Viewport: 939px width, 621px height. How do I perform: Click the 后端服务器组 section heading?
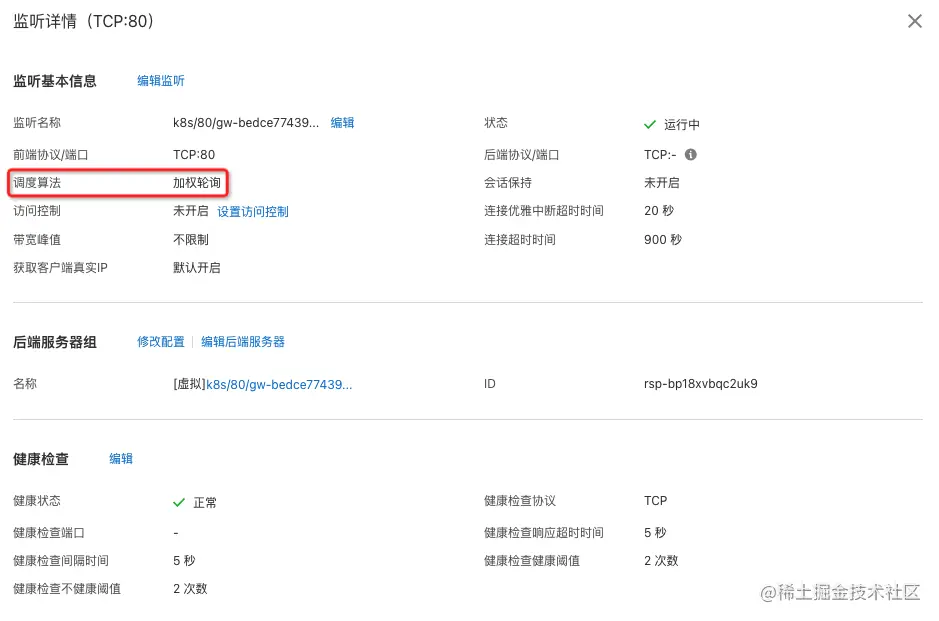coord(54,343)
